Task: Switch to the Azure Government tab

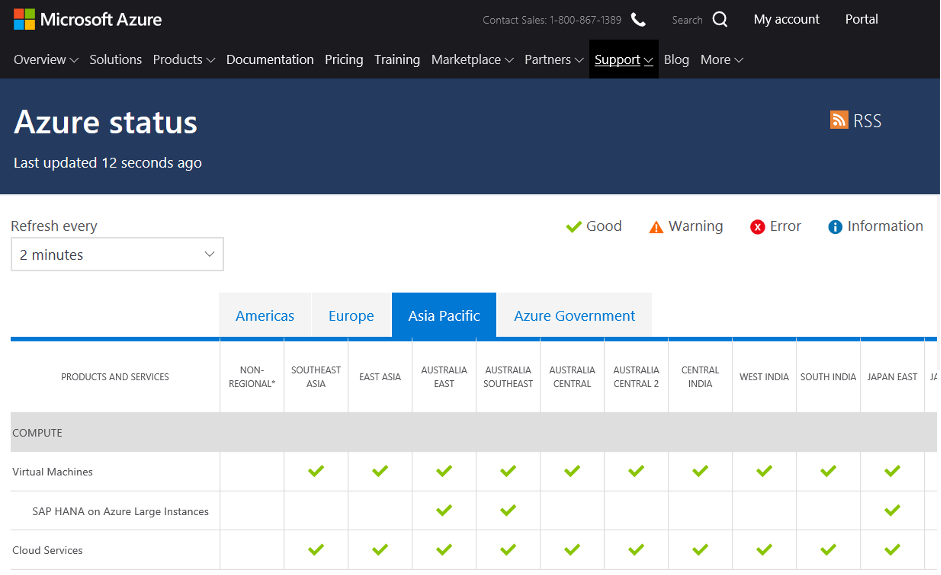Action: [x=574, y=316]
